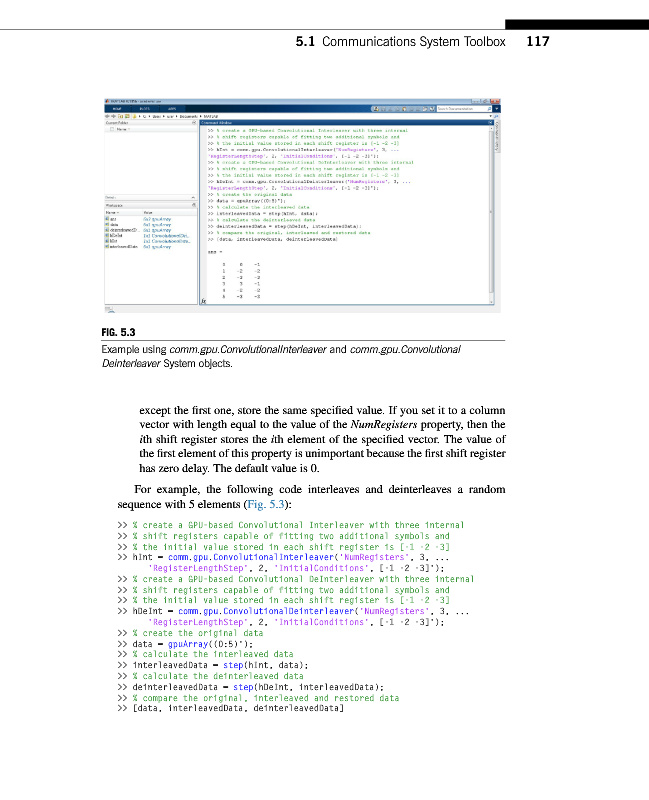Click the fx function browser icon
Screen dimensions: 649x800
(203, 299)
